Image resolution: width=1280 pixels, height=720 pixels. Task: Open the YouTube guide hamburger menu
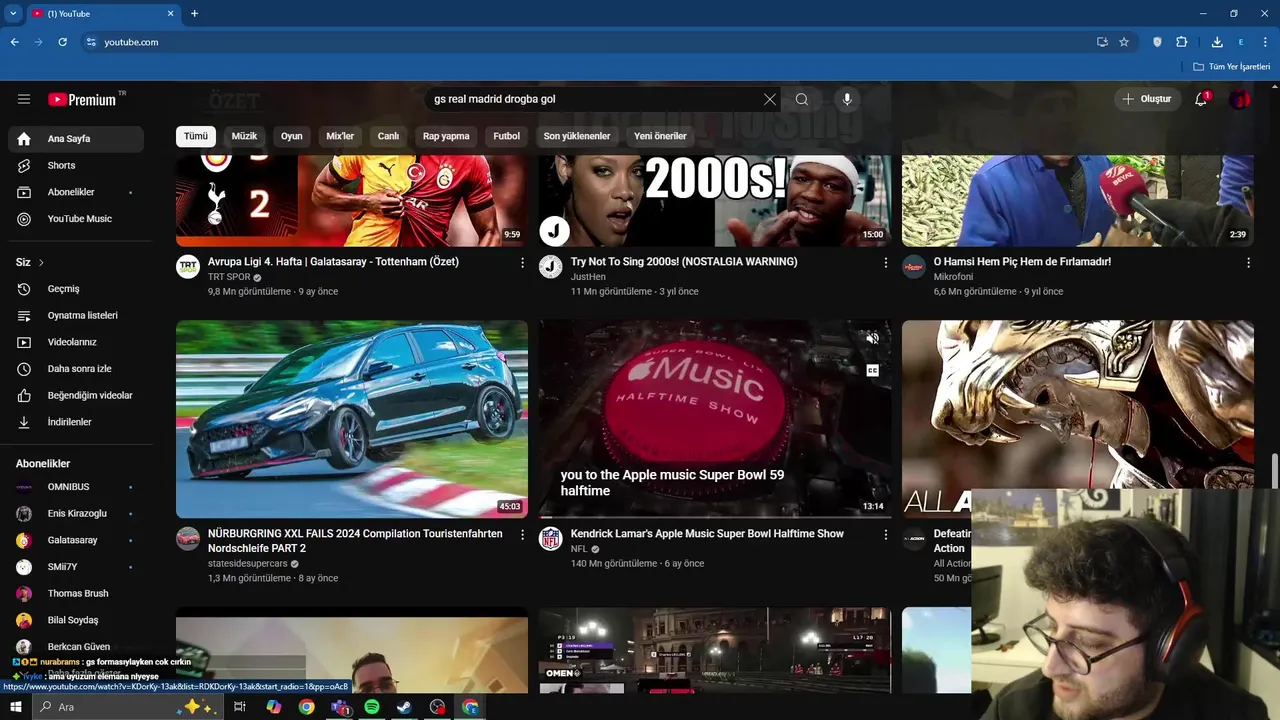(x=24, y=99)
